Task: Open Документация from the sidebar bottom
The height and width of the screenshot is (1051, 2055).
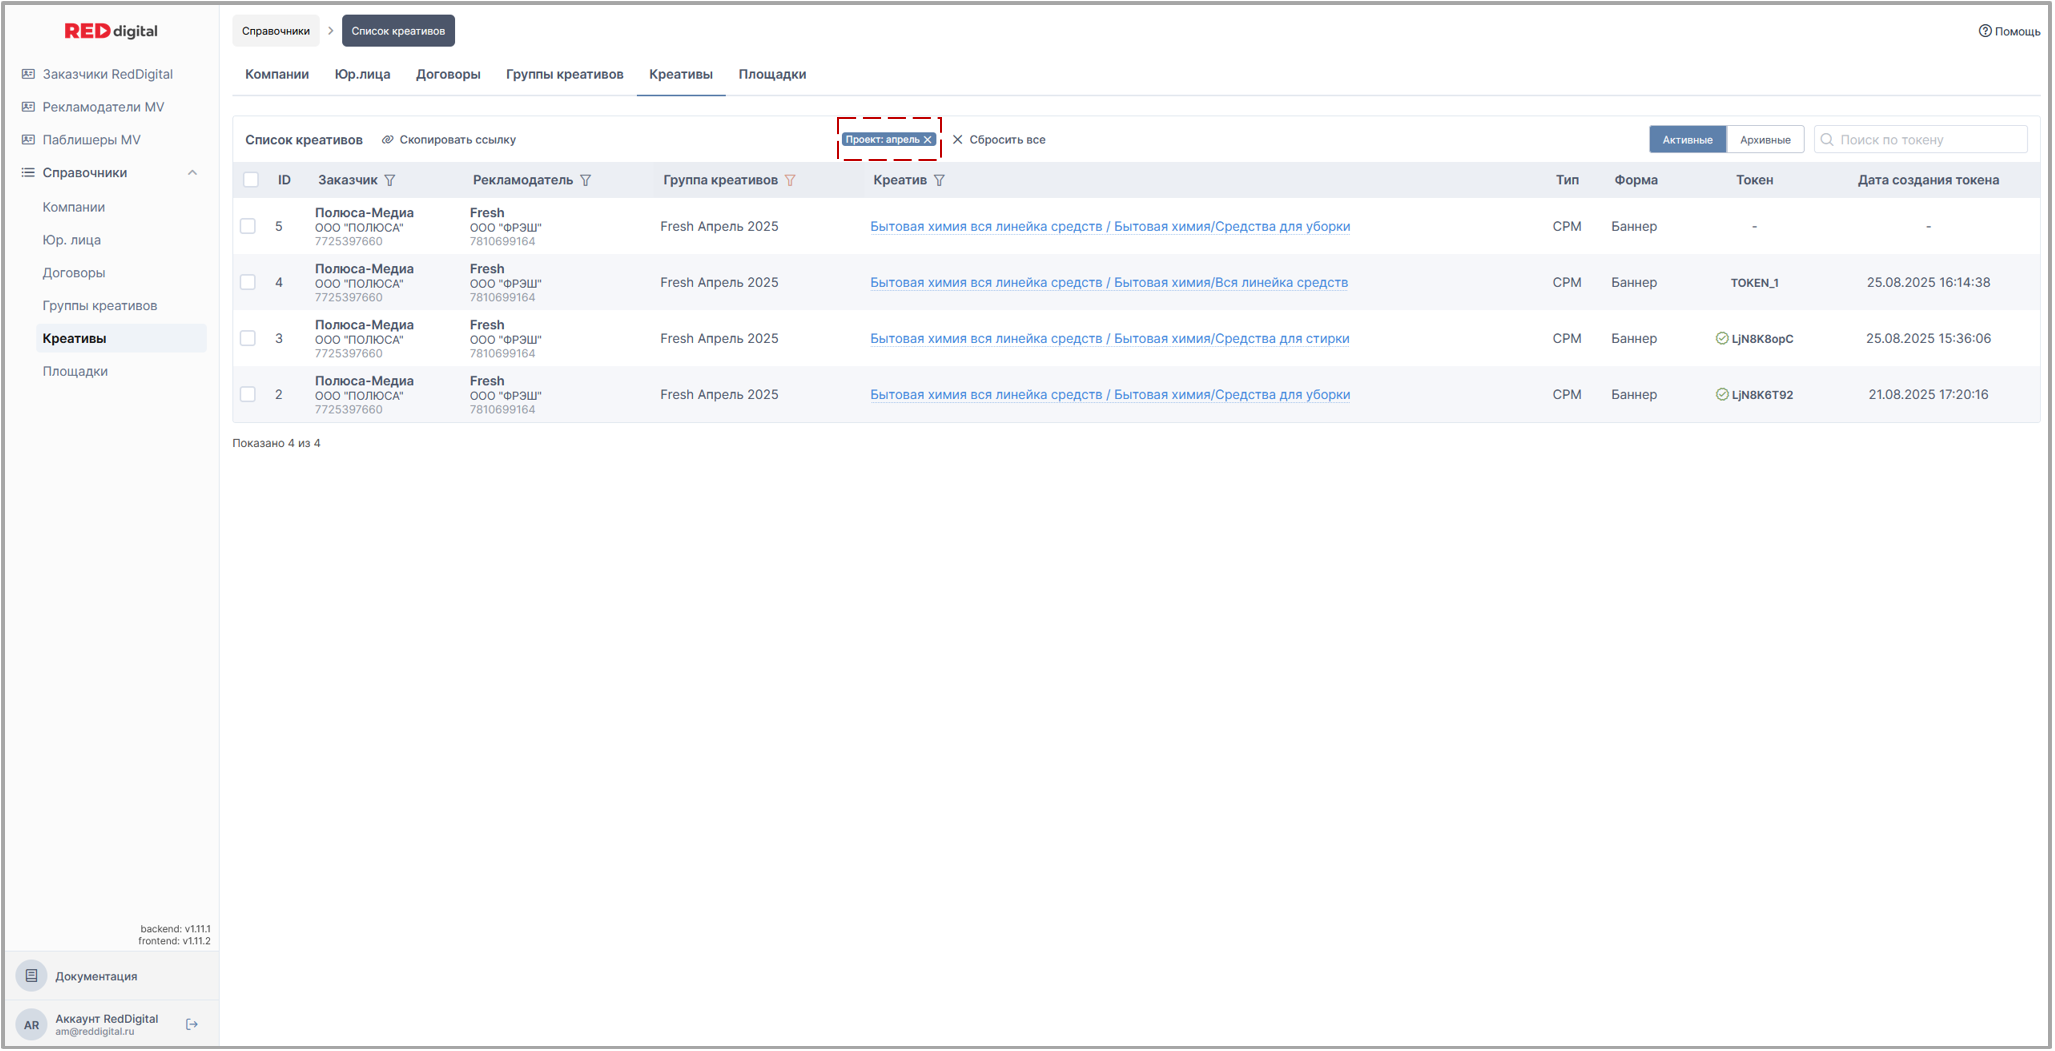Action: [x=96, y=977]
